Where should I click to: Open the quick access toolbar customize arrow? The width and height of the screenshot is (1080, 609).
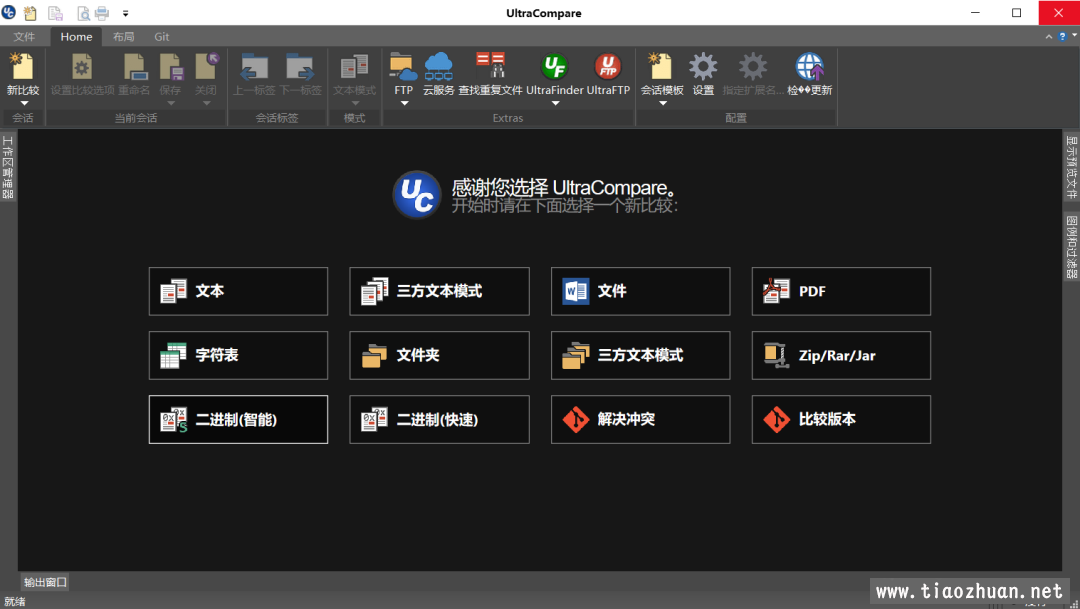(x=125, y=13)
